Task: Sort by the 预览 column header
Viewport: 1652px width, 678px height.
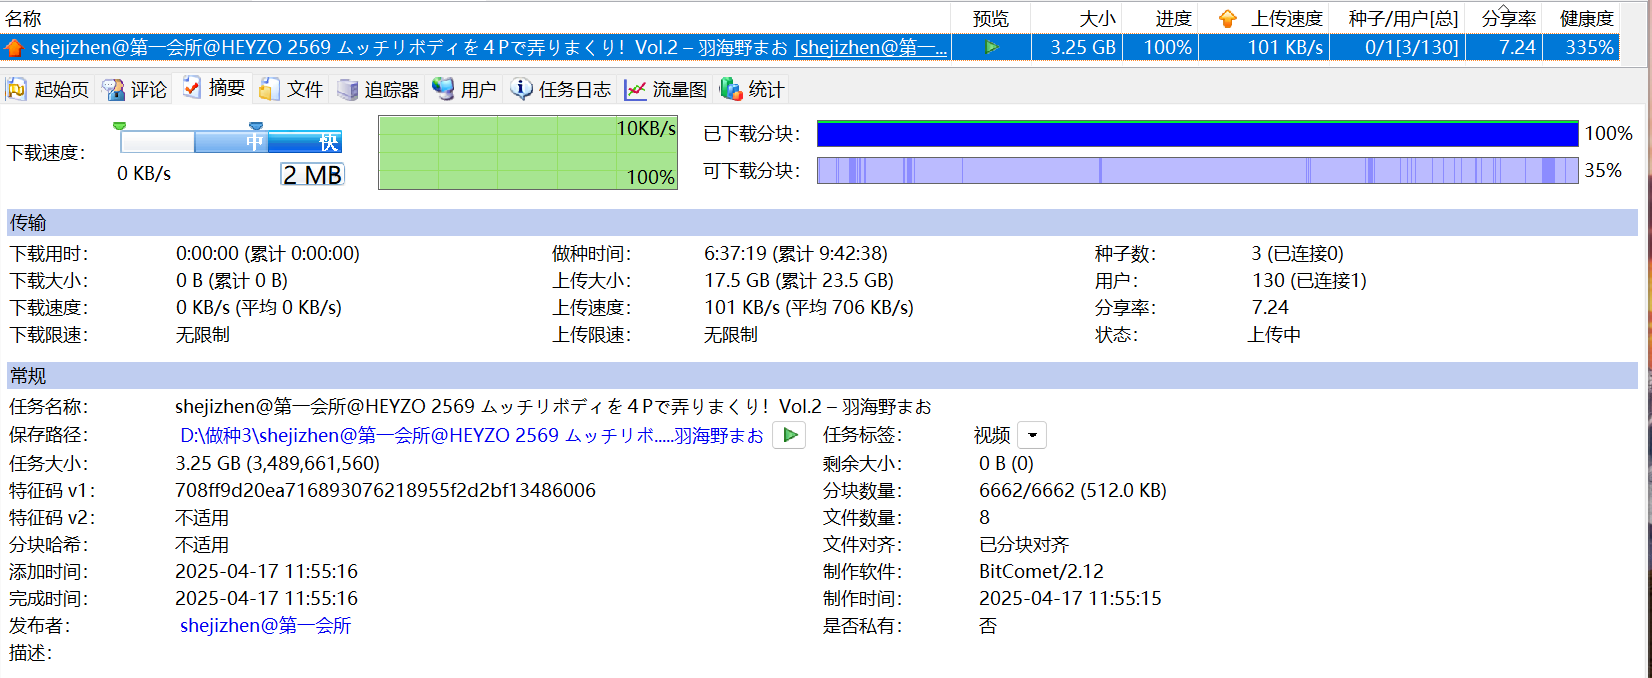Action: (x=991, y=18)
